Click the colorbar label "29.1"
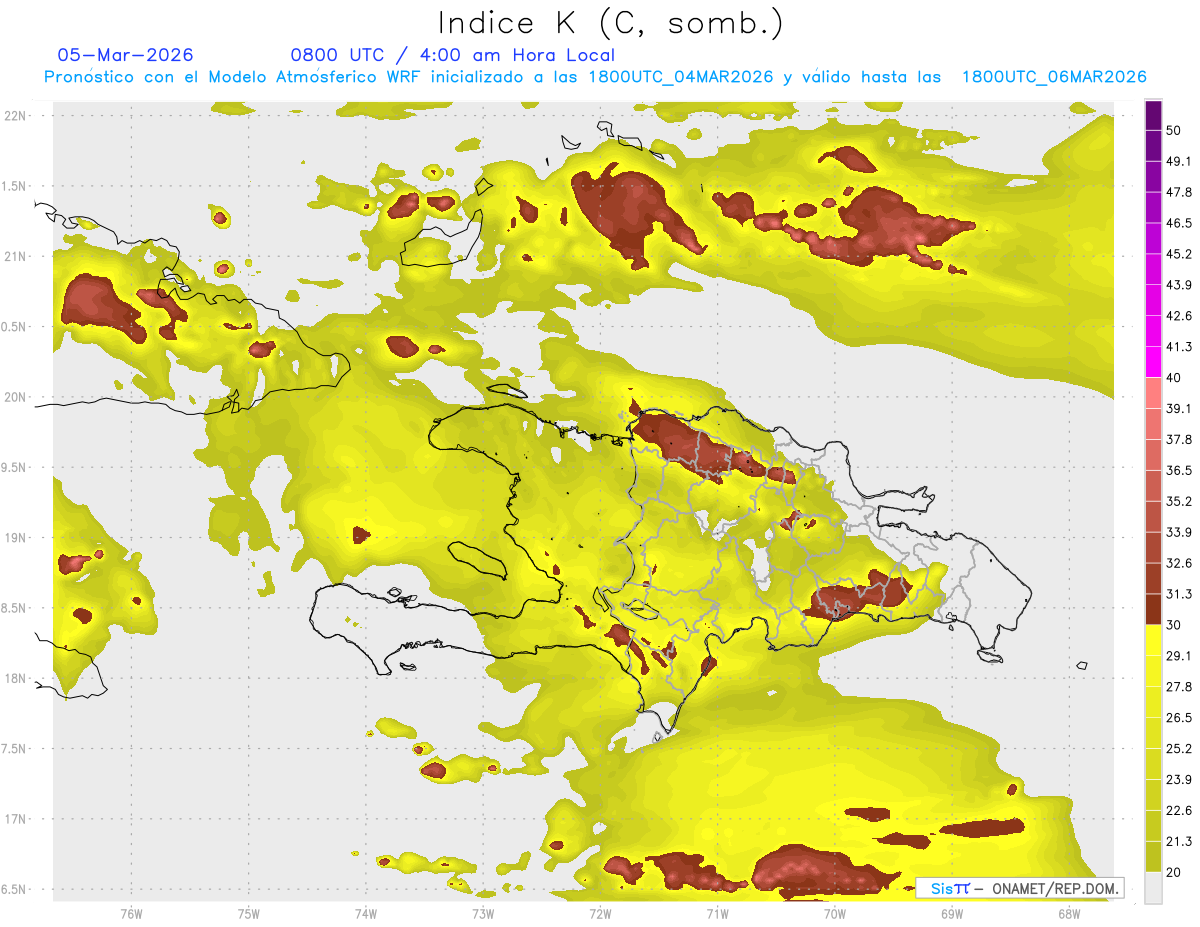This screenshot has height=927, width=1200. (1179, 656)
